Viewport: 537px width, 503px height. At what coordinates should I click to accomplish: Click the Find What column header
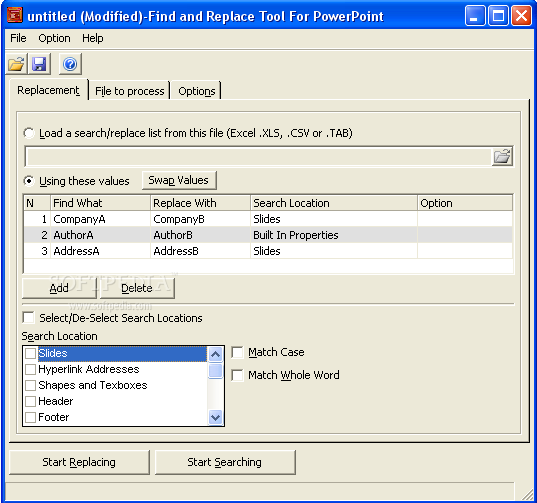click(100, 203)
